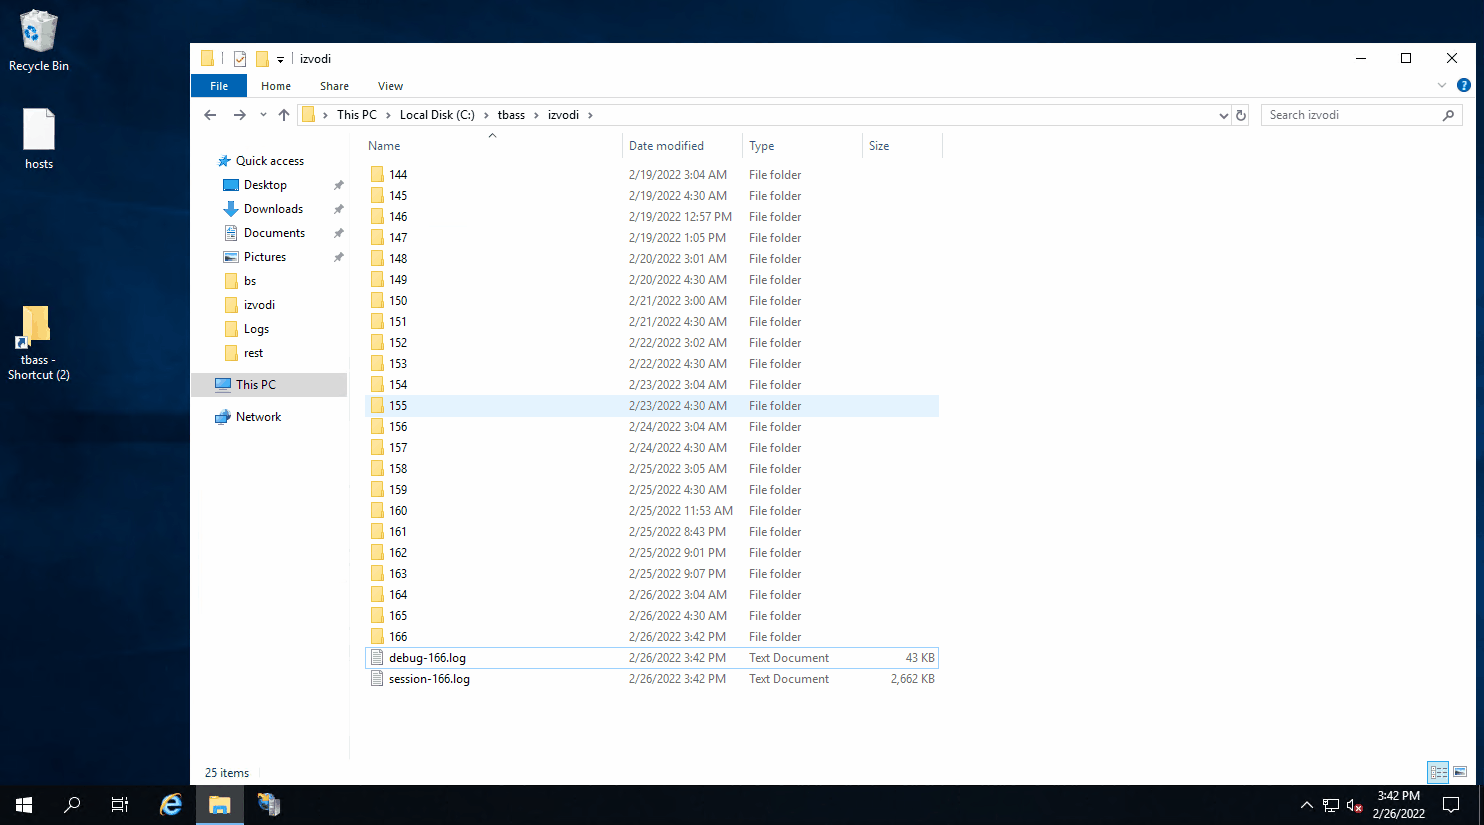Click the Properties quick access toolbar icon
Image resolution: width=1484 pixels, height=825 pixels.
point(240,59)
